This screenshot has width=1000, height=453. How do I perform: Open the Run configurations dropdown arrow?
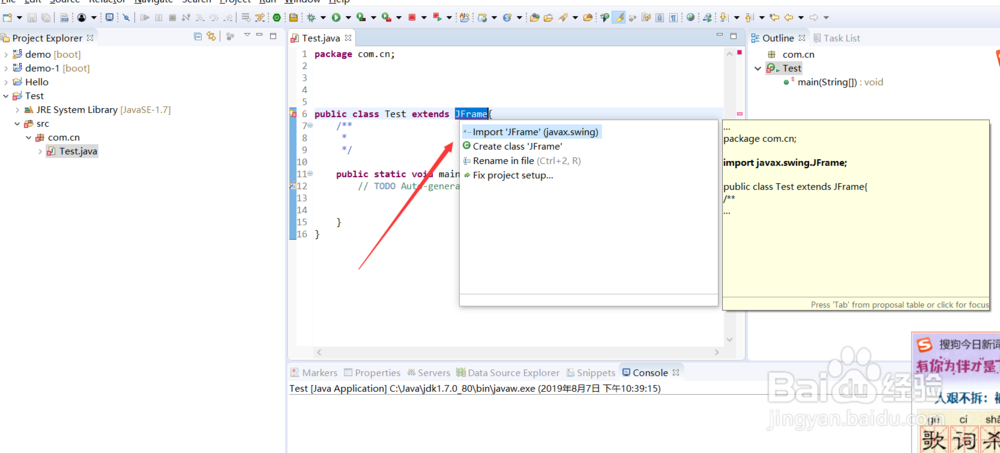point(348,17)
